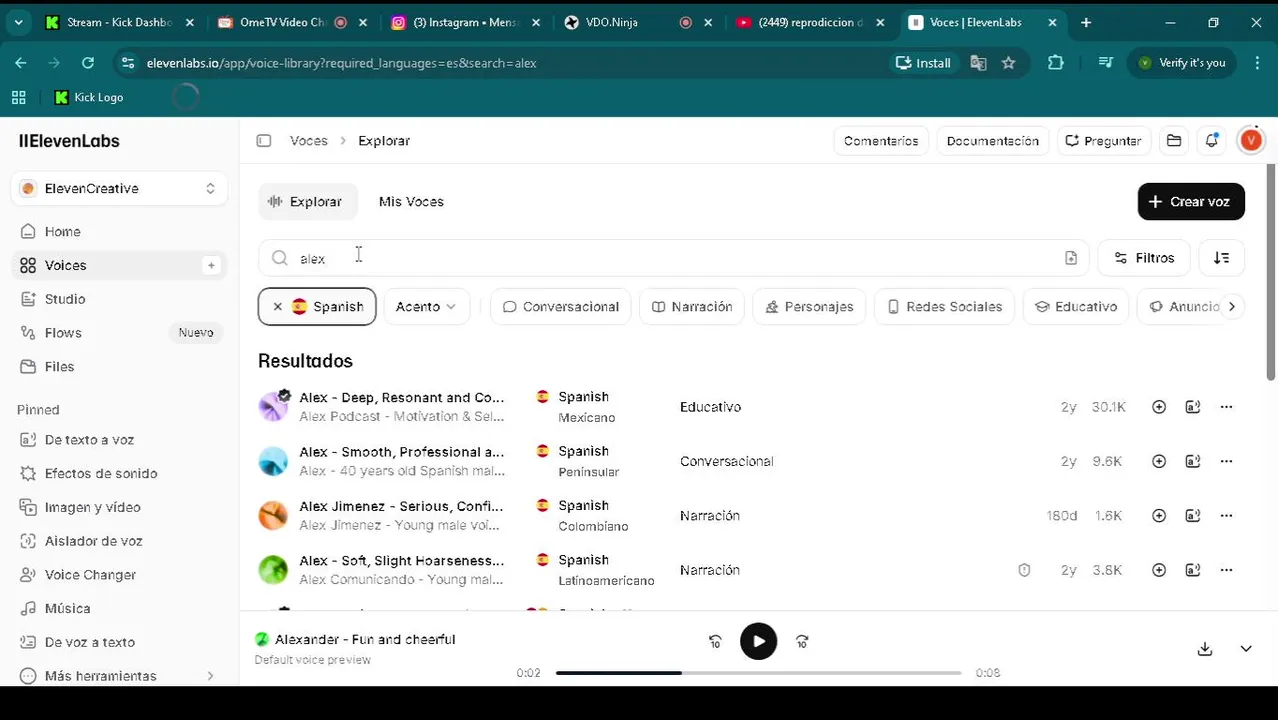Rewind preview by 10 seconds
The width and height of the screenshot is (1278, 720).
pos(715,642)
